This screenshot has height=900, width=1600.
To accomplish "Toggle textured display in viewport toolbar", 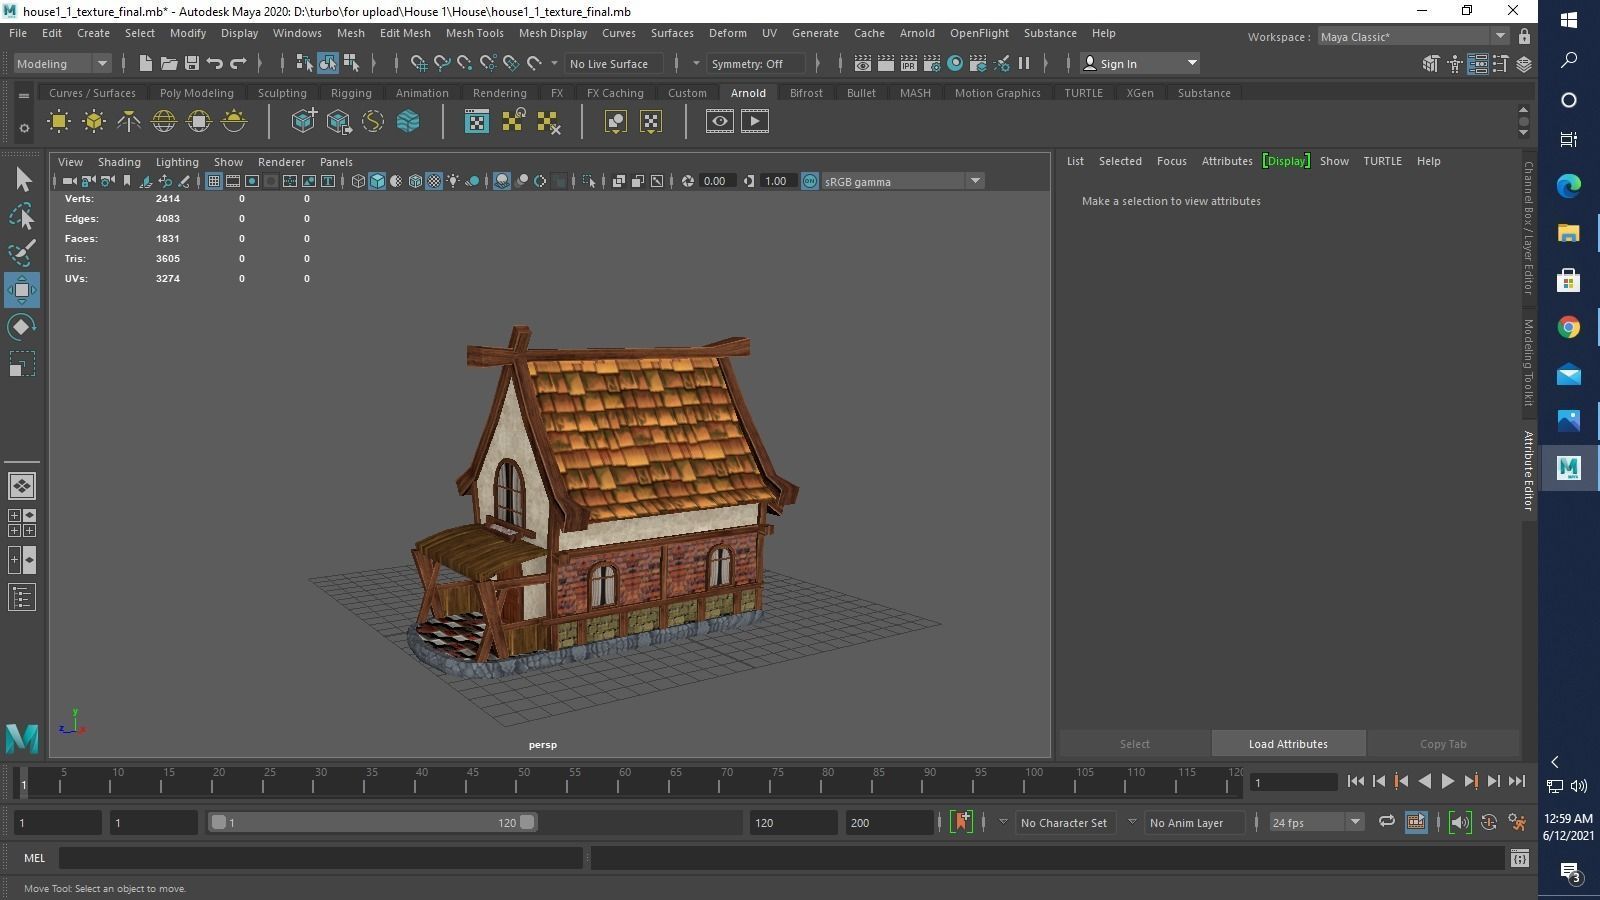I will (x=434, y=181).
